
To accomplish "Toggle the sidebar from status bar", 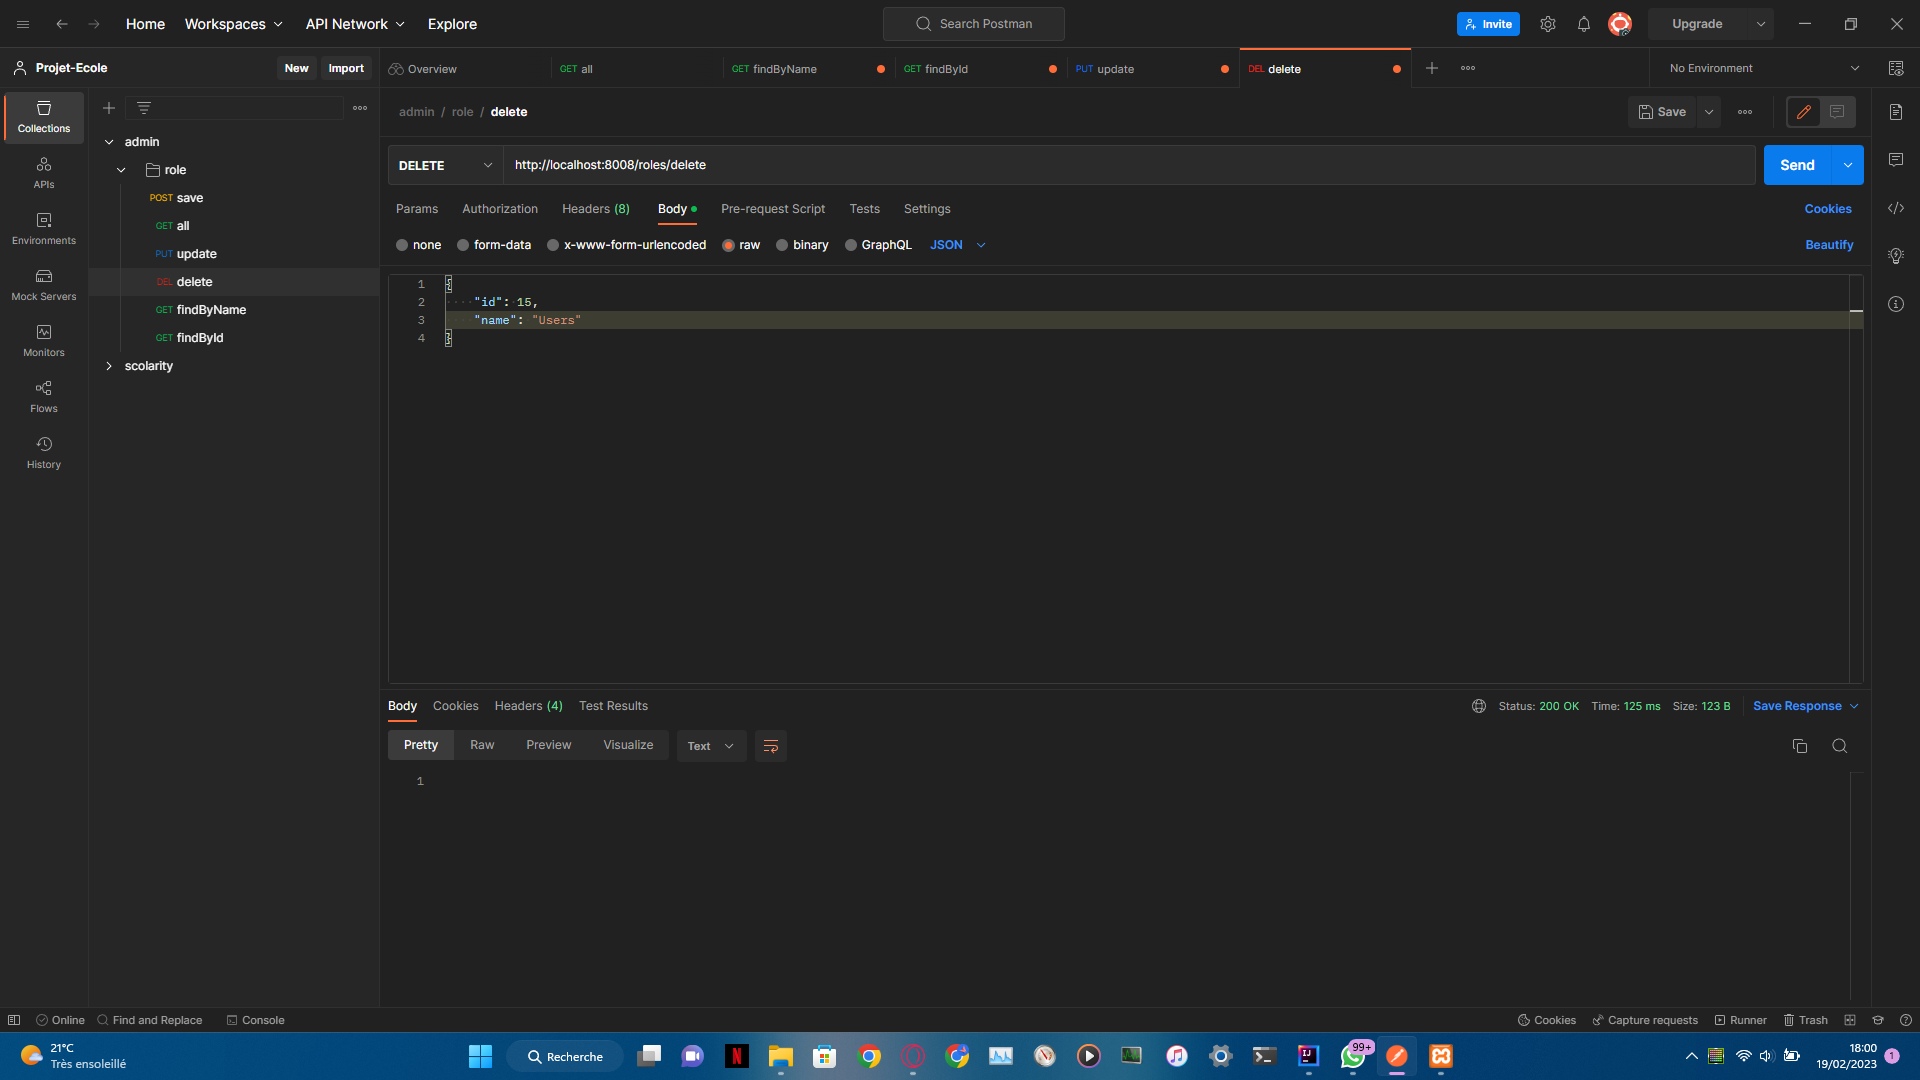I will [x=14, y=1020].
